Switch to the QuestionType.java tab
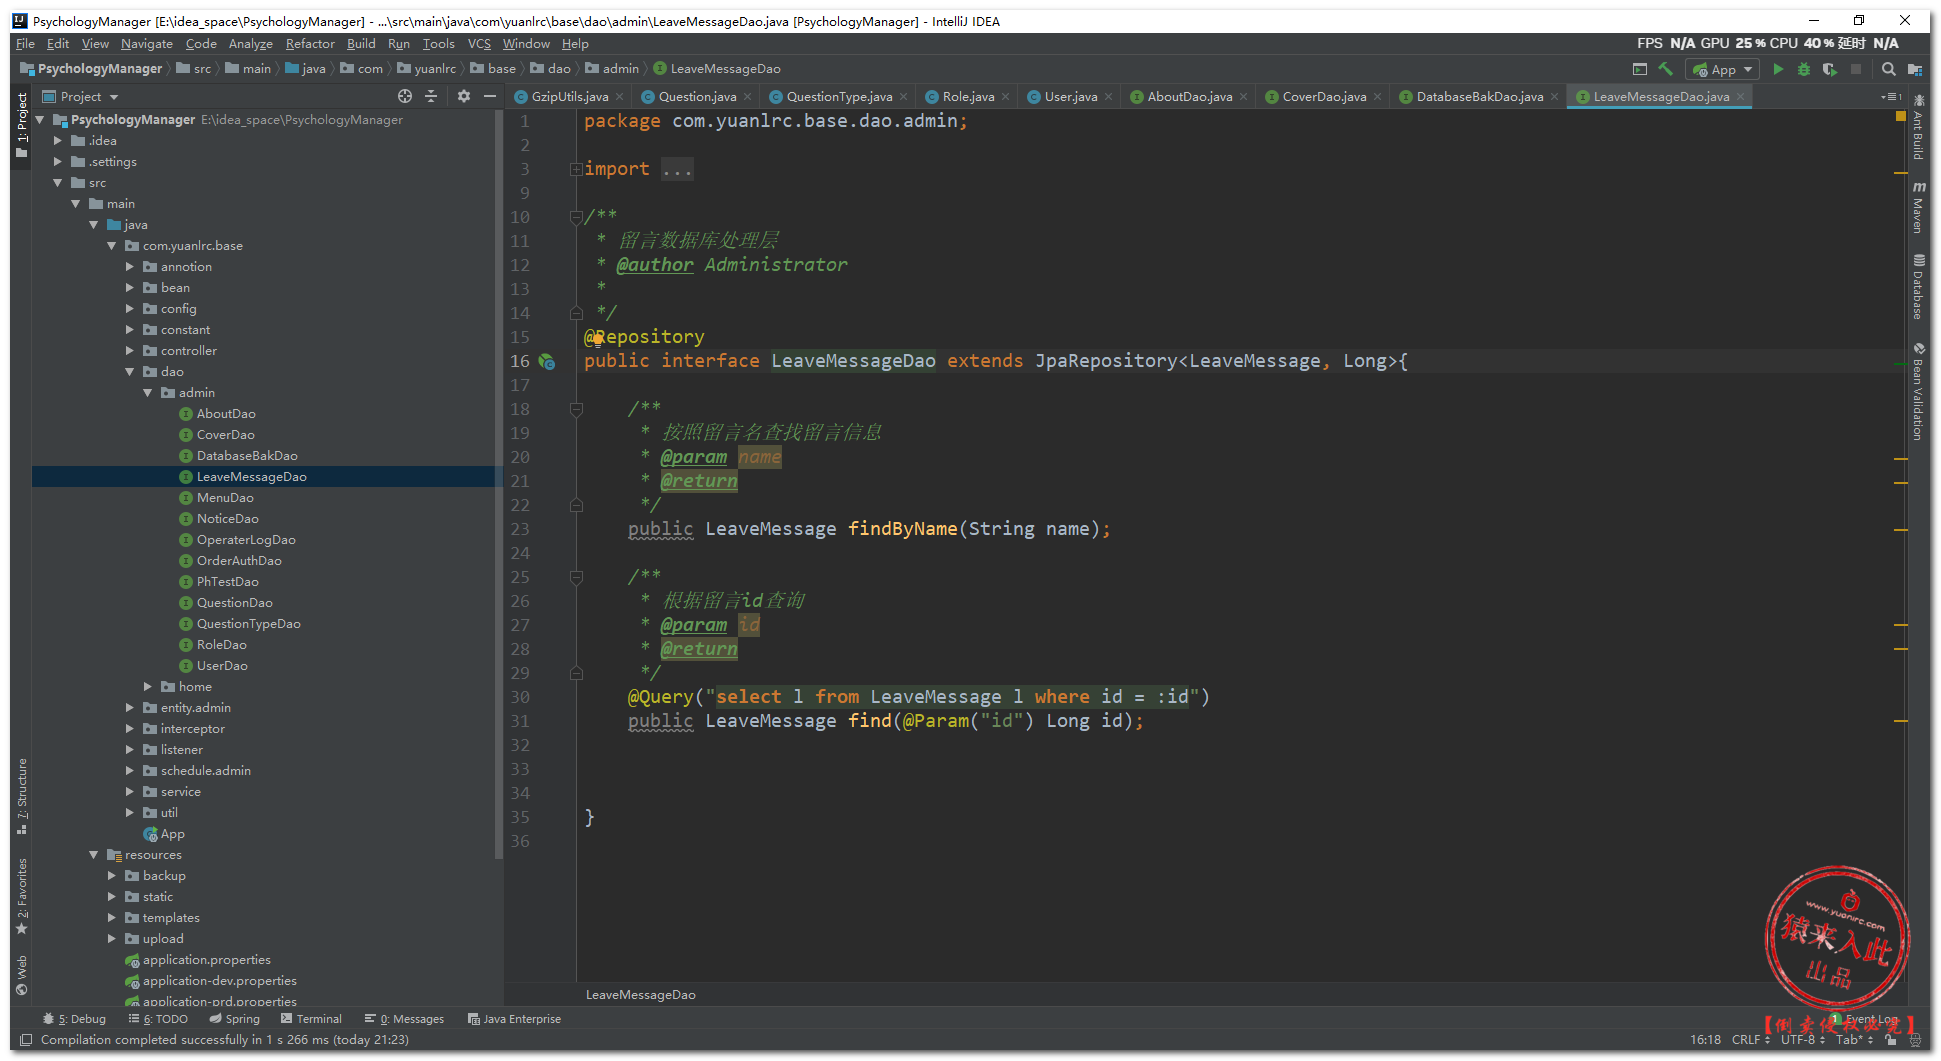This screenshot has width=1941, height=1061. [838, 97]
